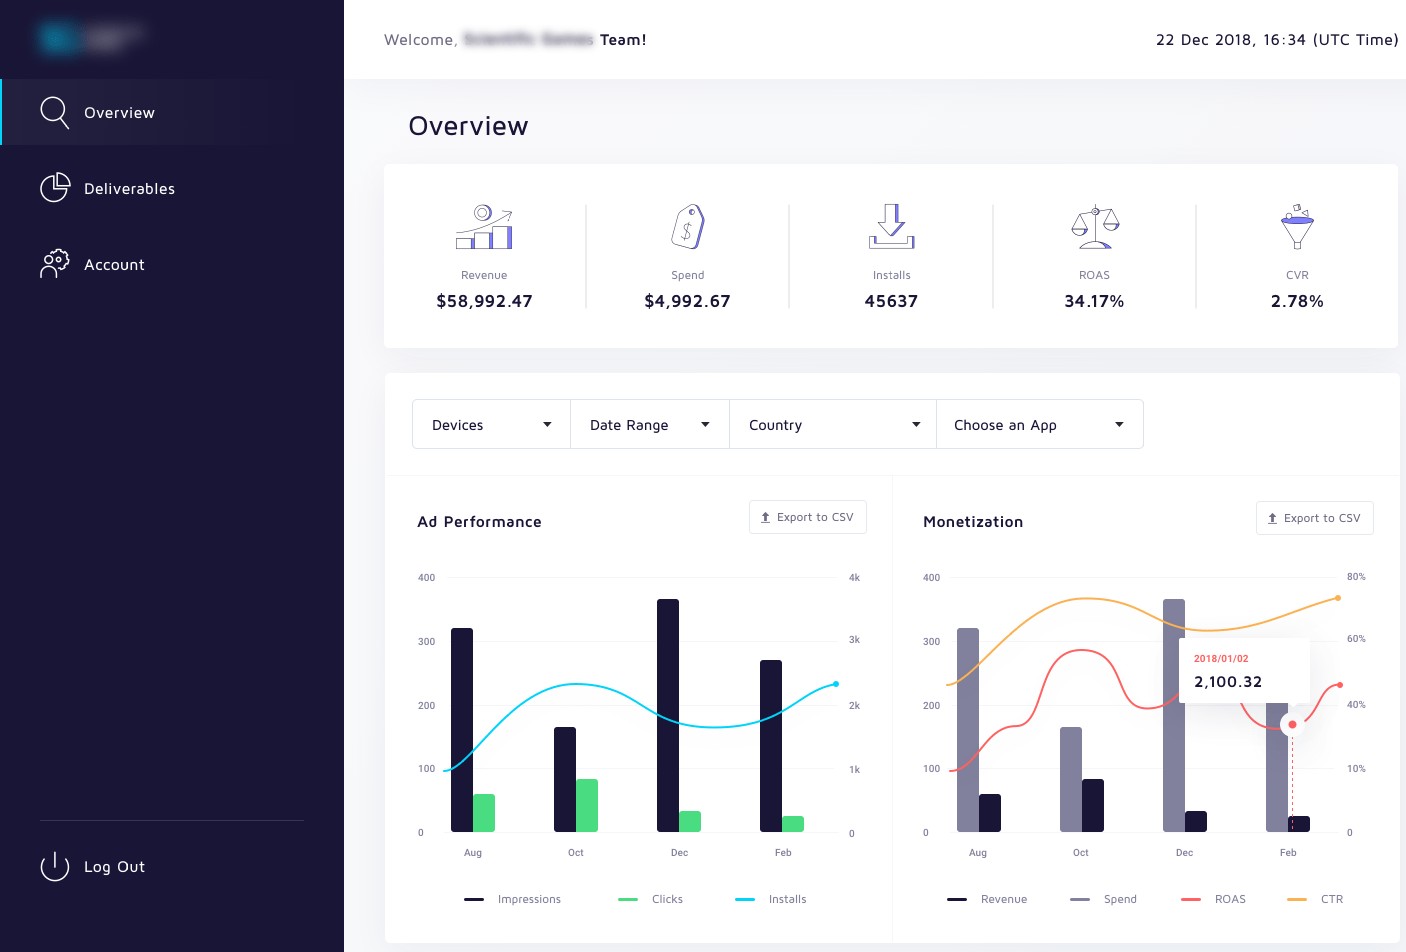Click the Spend price tag icon

click(688, 227)
